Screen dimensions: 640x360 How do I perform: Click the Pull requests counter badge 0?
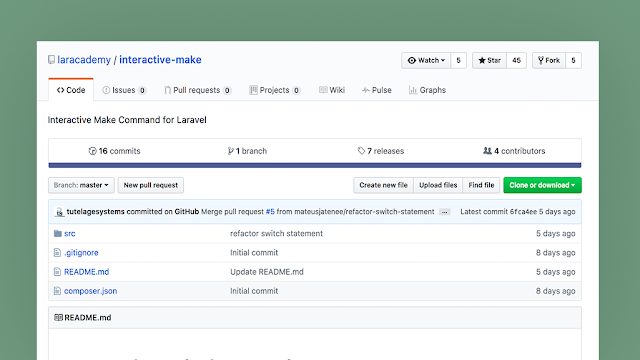[x=227, y=90]
